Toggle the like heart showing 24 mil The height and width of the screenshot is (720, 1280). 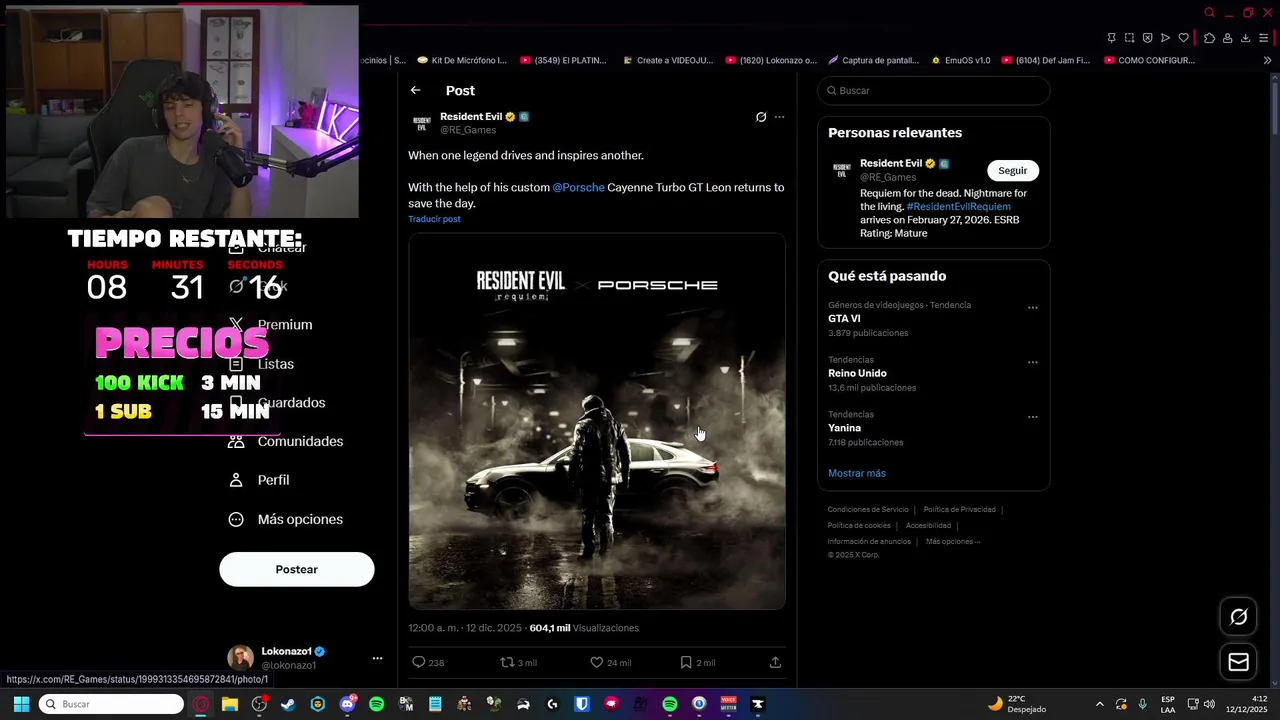click(596, 662)
